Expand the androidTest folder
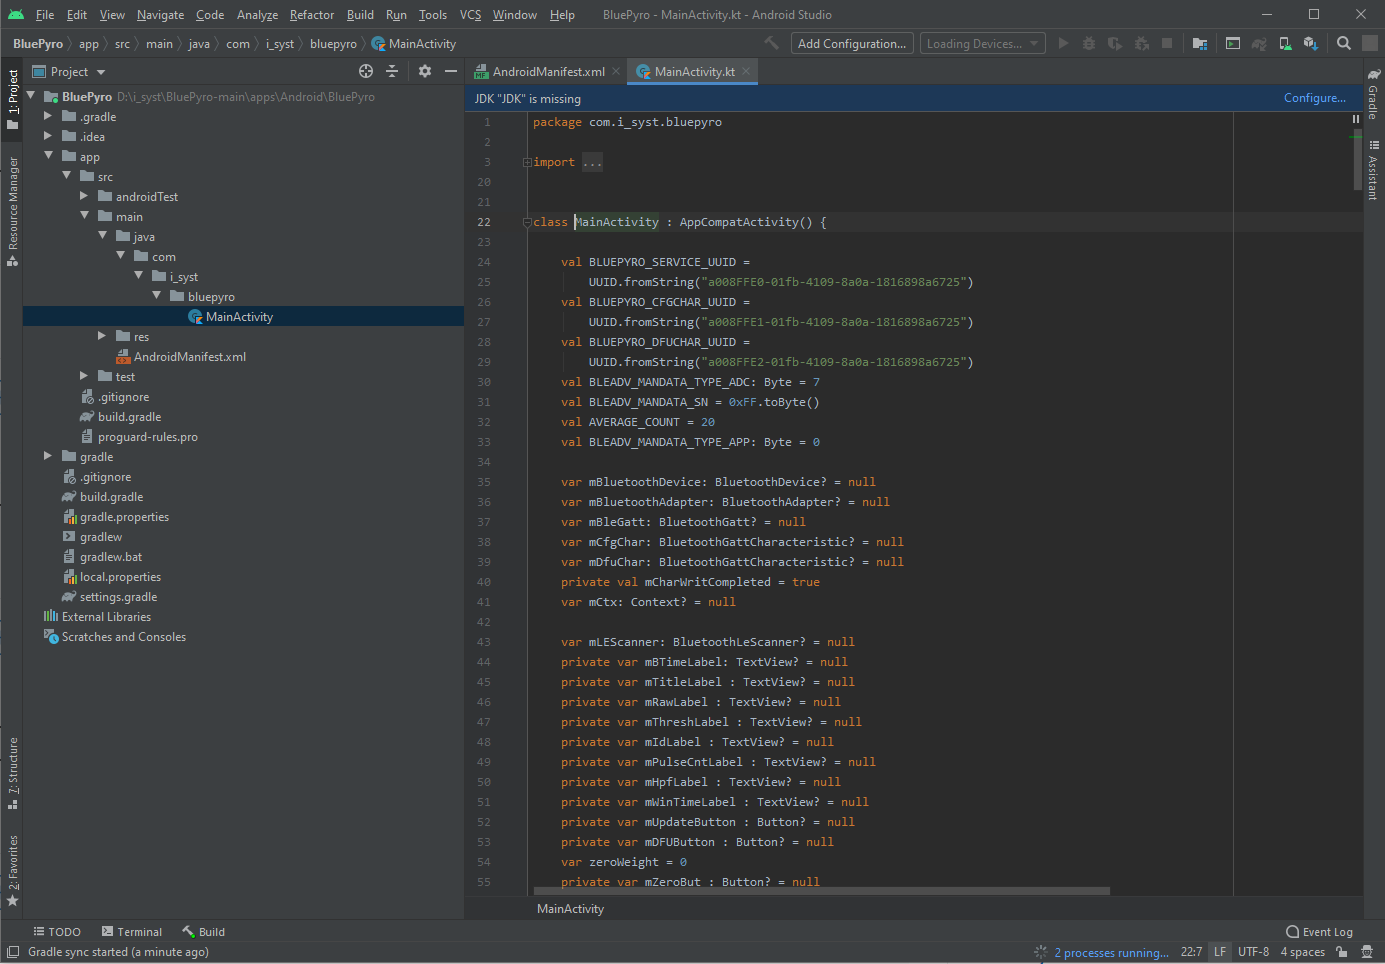 pos(84,196)
